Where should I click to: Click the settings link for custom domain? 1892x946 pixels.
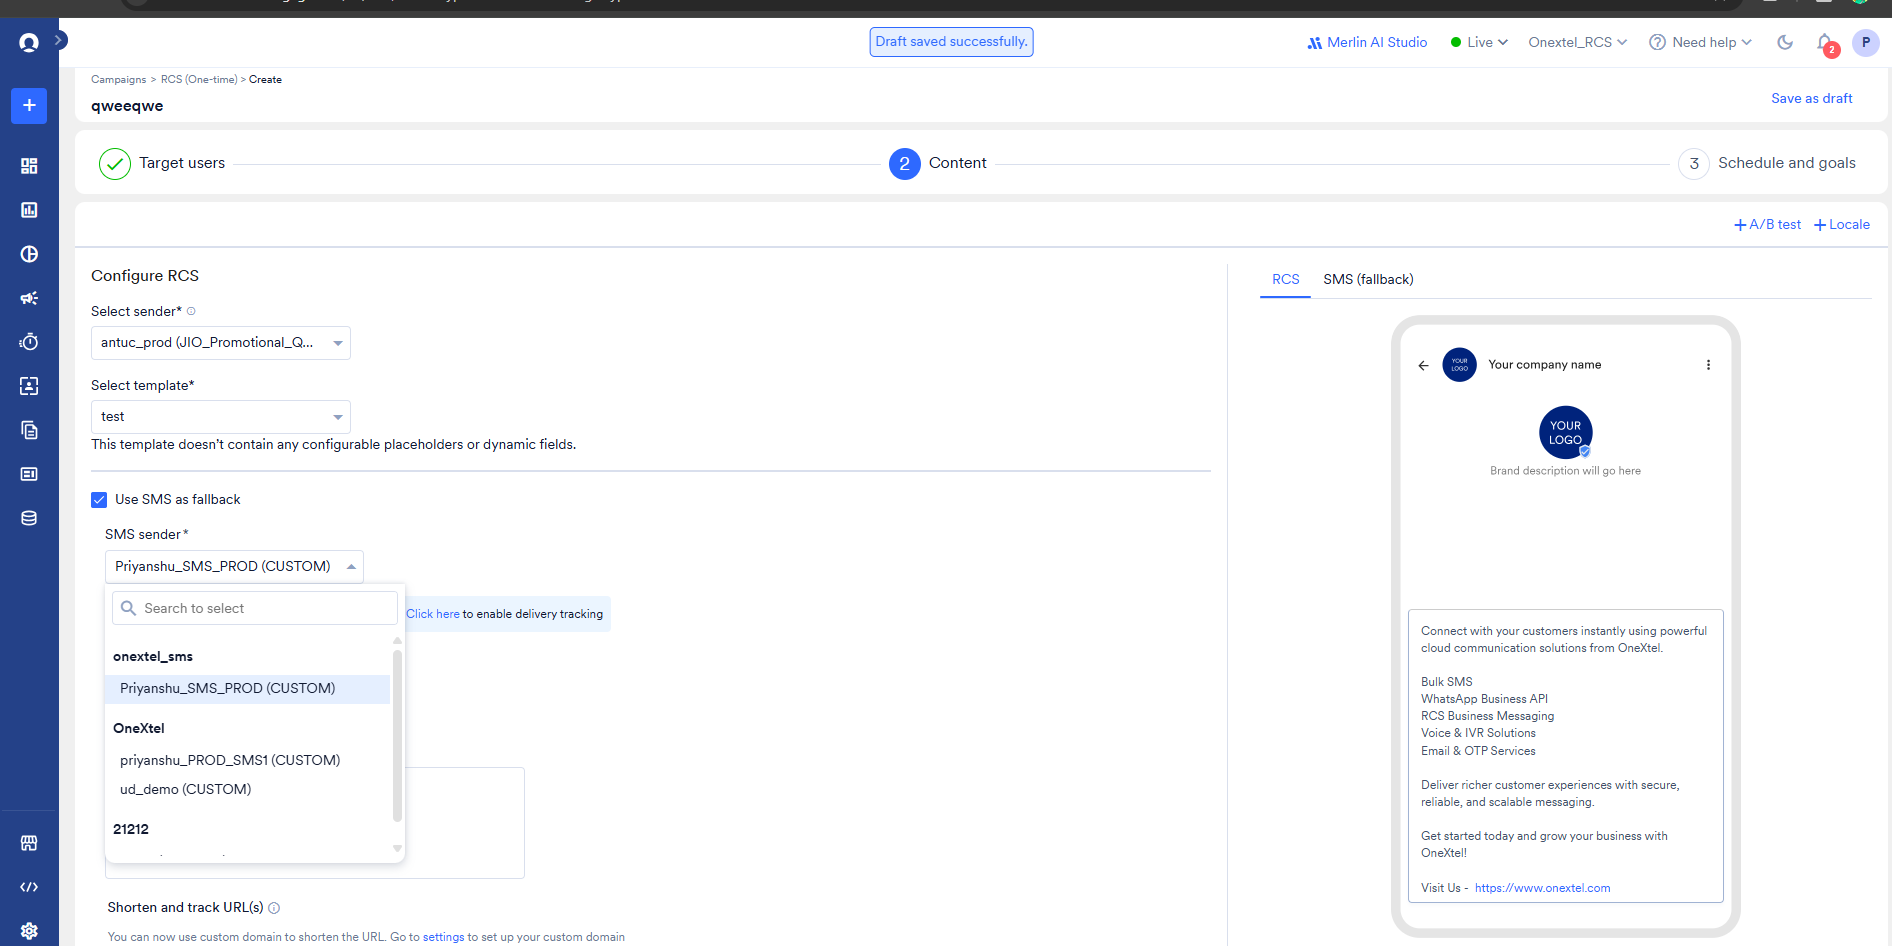click(443, 937)
